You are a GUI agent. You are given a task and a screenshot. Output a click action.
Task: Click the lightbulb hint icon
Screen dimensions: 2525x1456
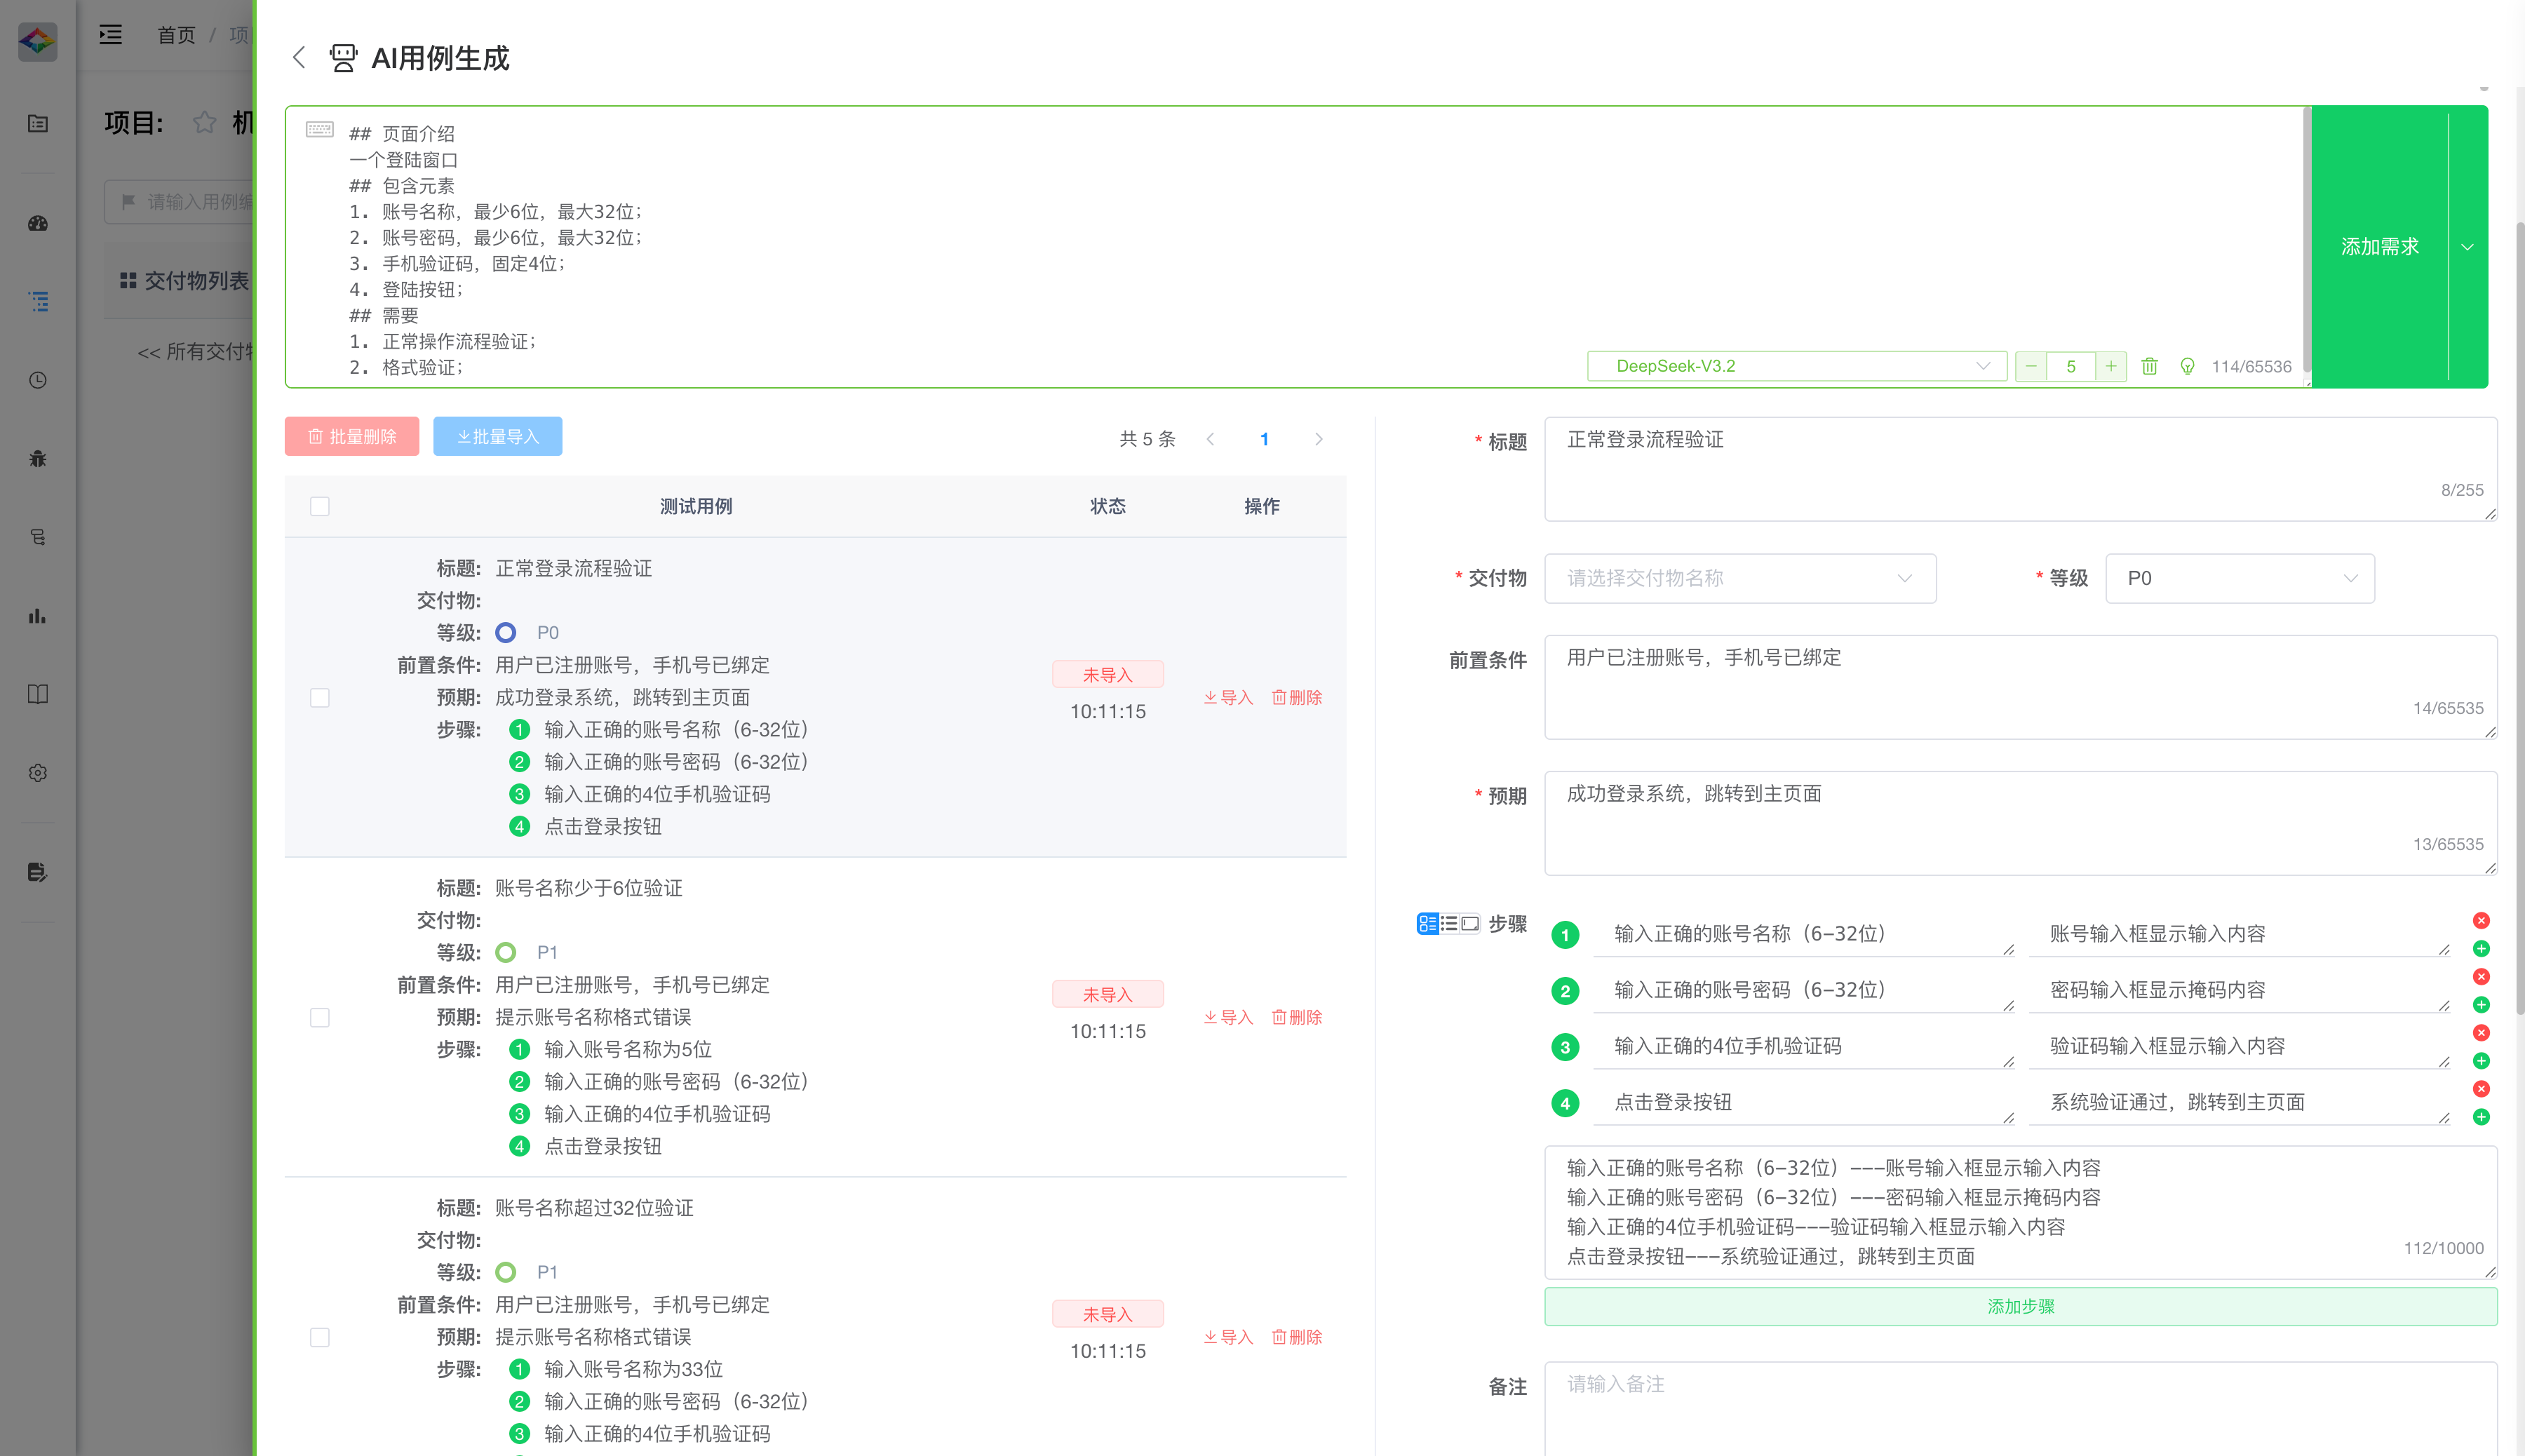2187,366
